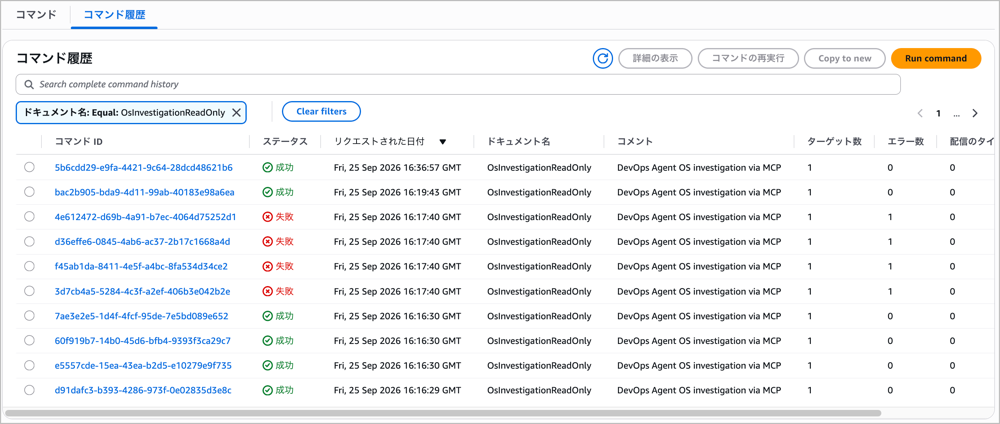Click the ターゲット数 column header
The height and width of the screenshot is (424, 1000).
click(834, 142)
